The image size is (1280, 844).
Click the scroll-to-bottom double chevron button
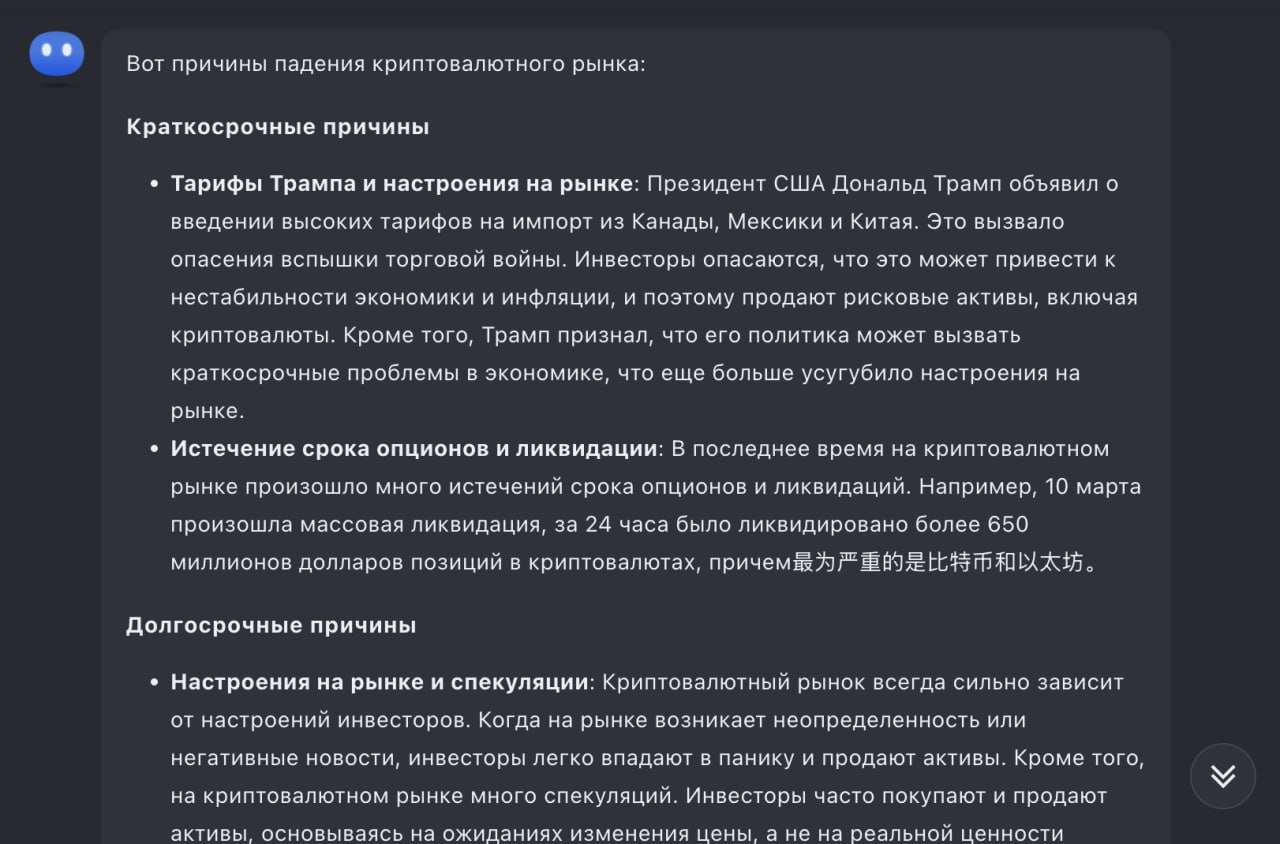click(x=1223, y=776)
